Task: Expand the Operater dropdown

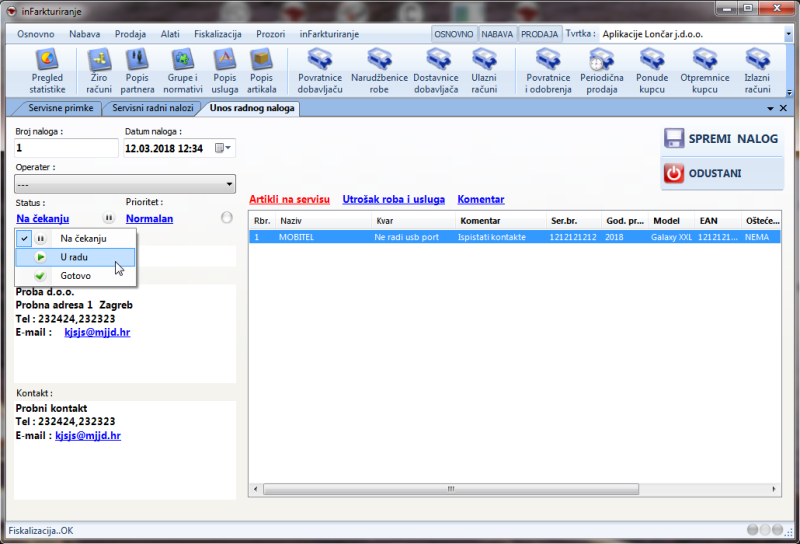Action: [229, 184]
